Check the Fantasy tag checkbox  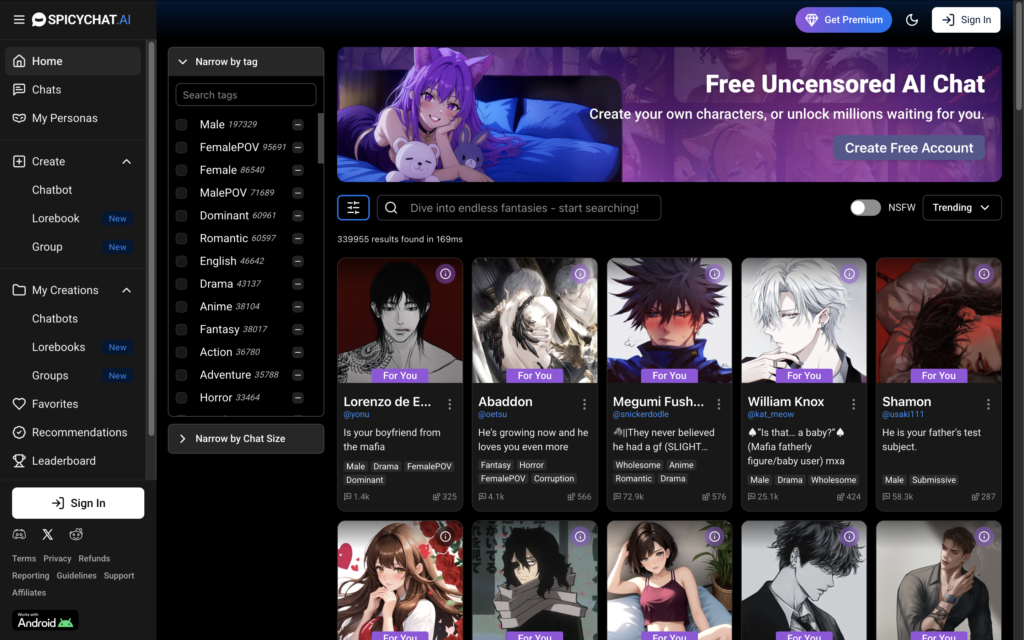182,330
